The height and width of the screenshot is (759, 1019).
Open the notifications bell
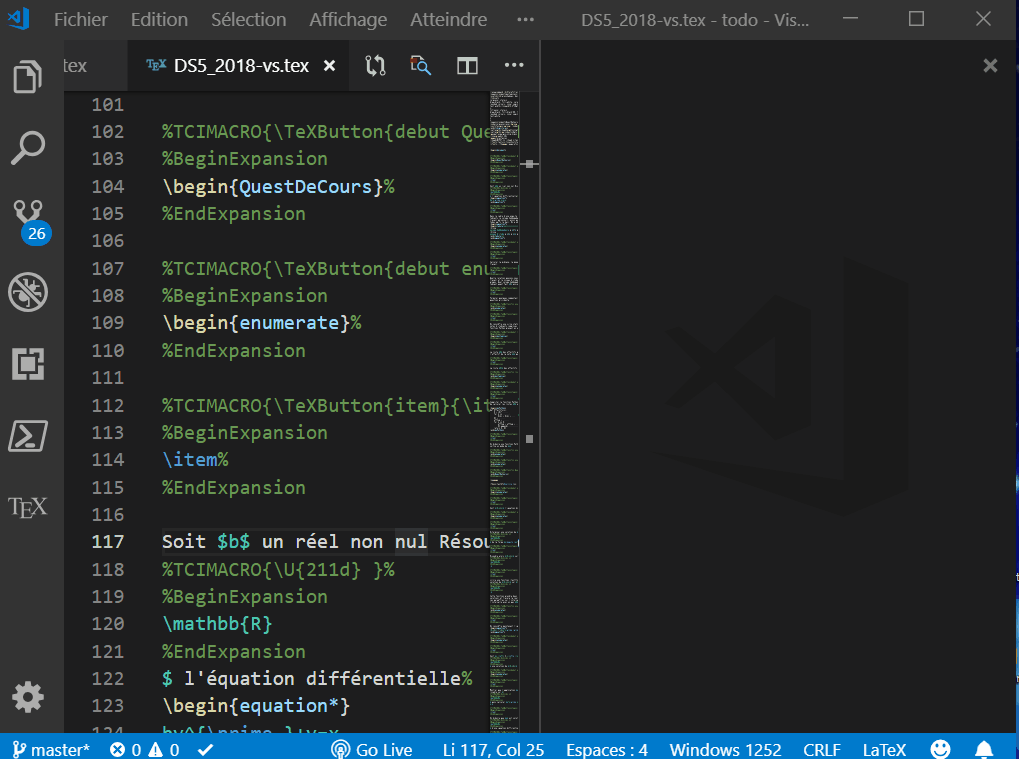983,748
